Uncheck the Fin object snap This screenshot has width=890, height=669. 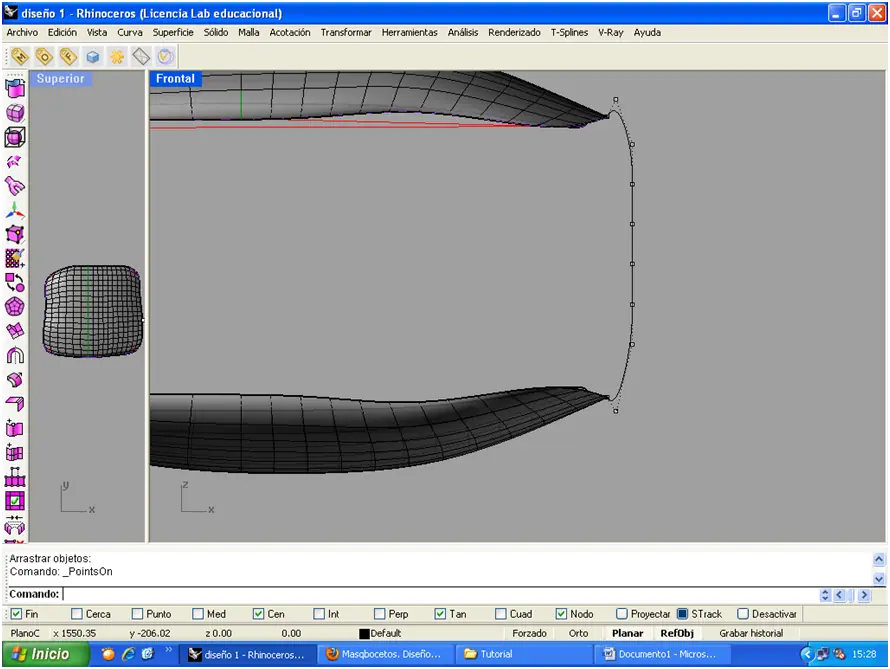16,614
